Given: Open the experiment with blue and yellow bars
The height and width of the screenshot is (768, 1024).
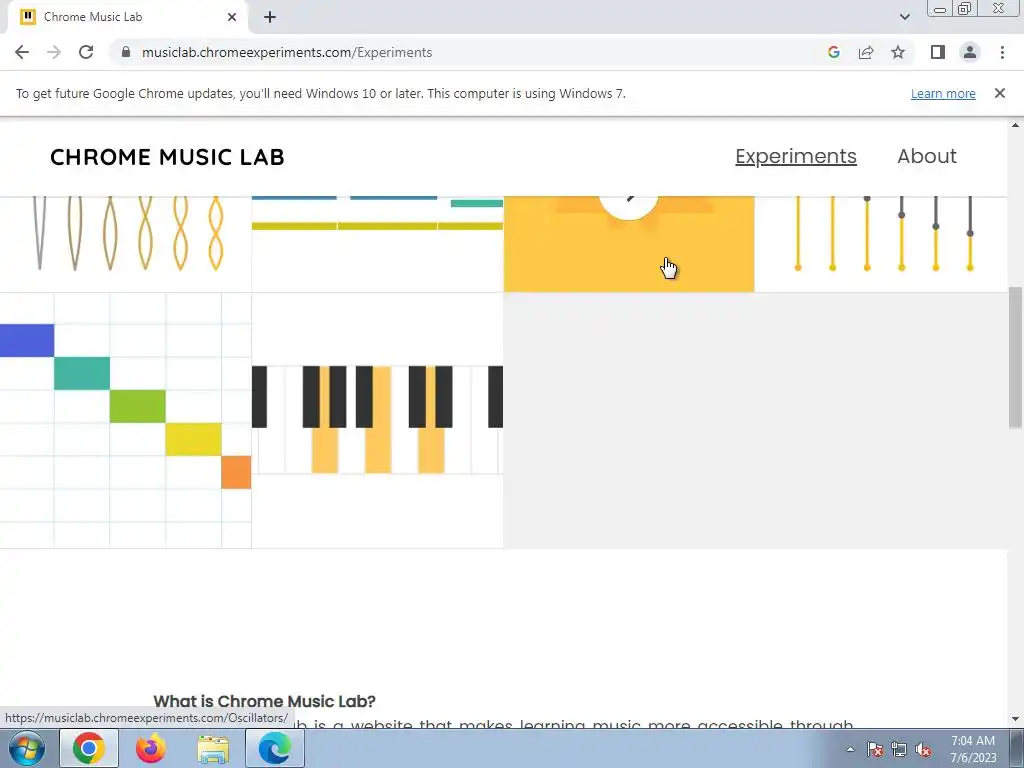Looking at the screenshot, I should 377,244.
